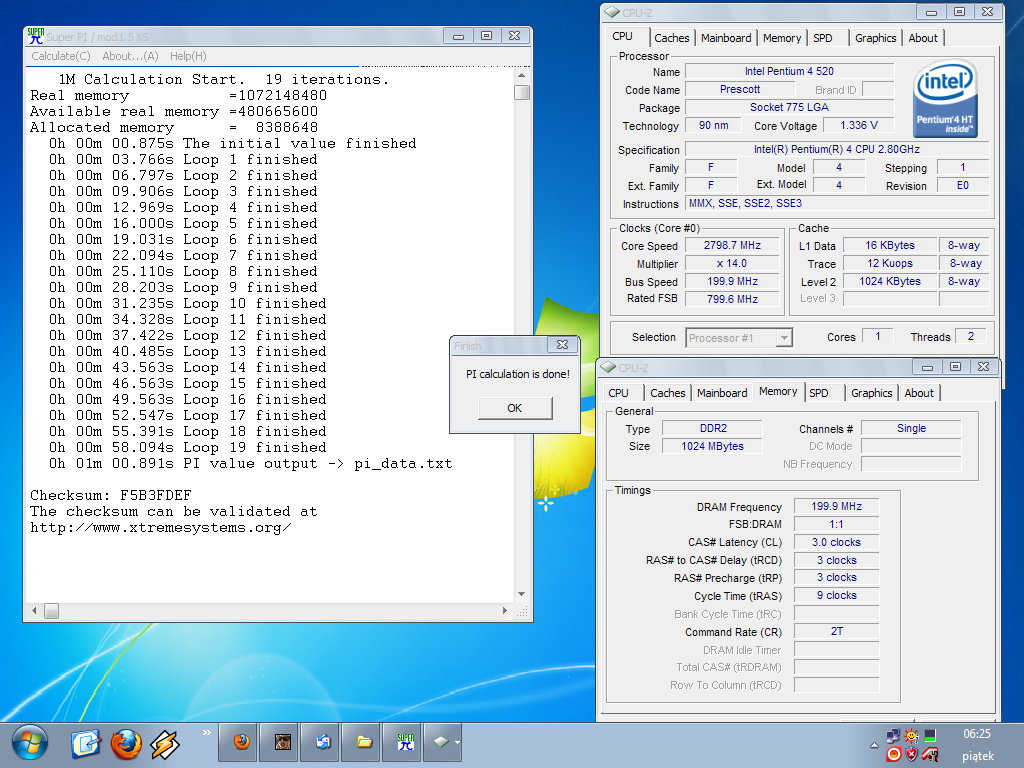Switch to the Super PI taskbar button

pyautogui.click(x=405, y=742)
